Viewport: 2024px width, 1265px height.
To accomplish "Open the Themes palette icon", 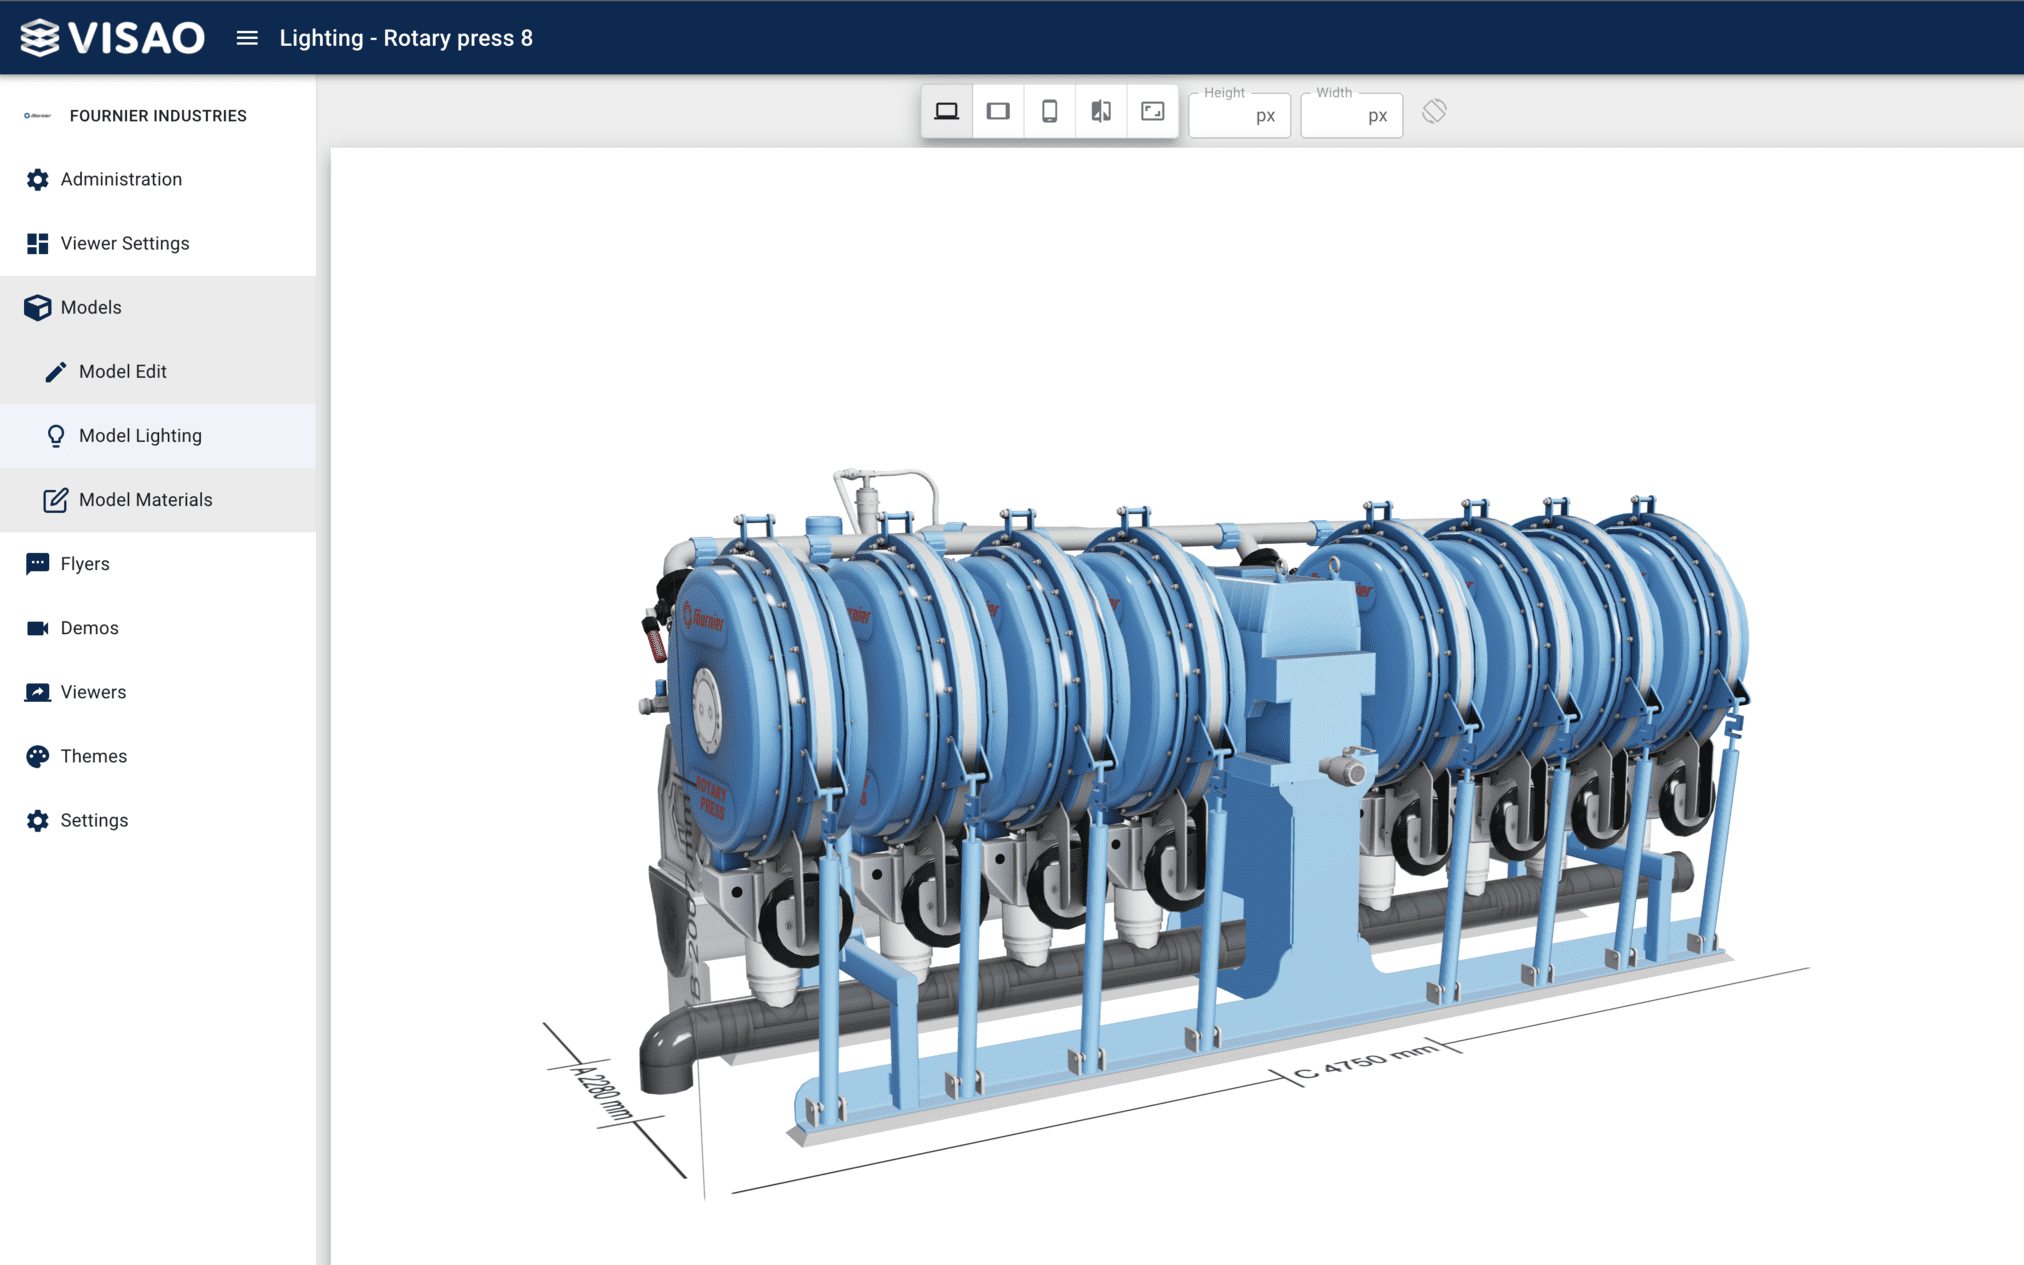I will coord(37,756).
